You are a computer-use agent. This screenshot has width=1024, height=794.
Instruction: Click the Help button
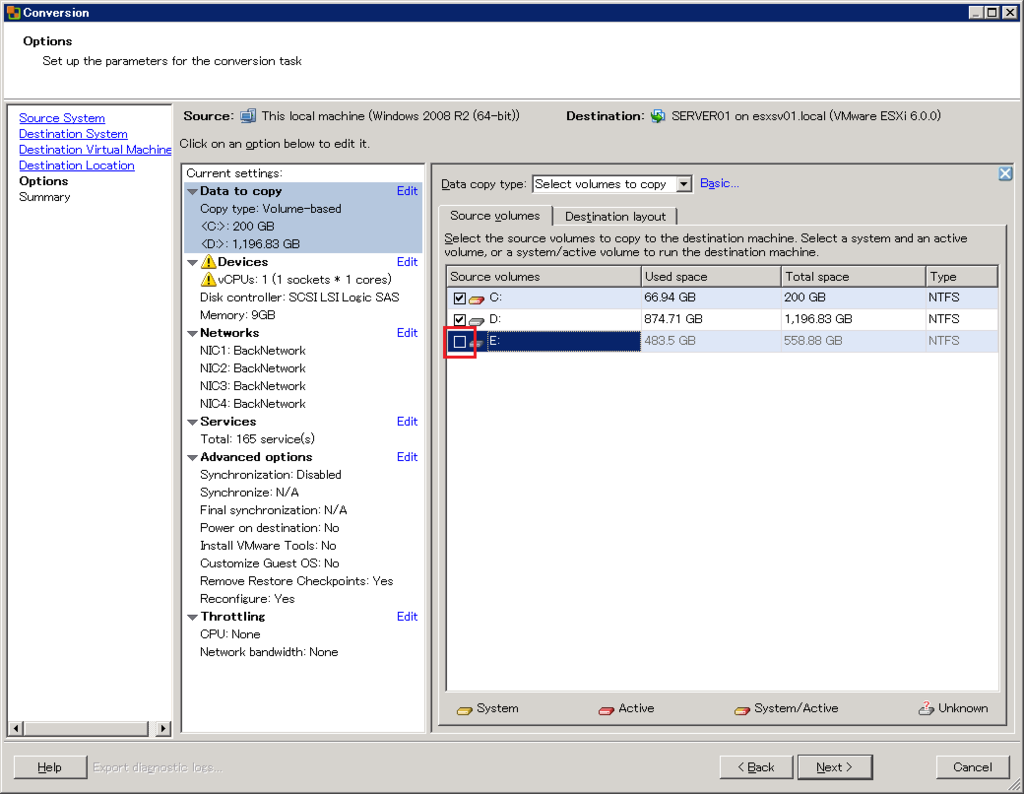coord(50,767)
